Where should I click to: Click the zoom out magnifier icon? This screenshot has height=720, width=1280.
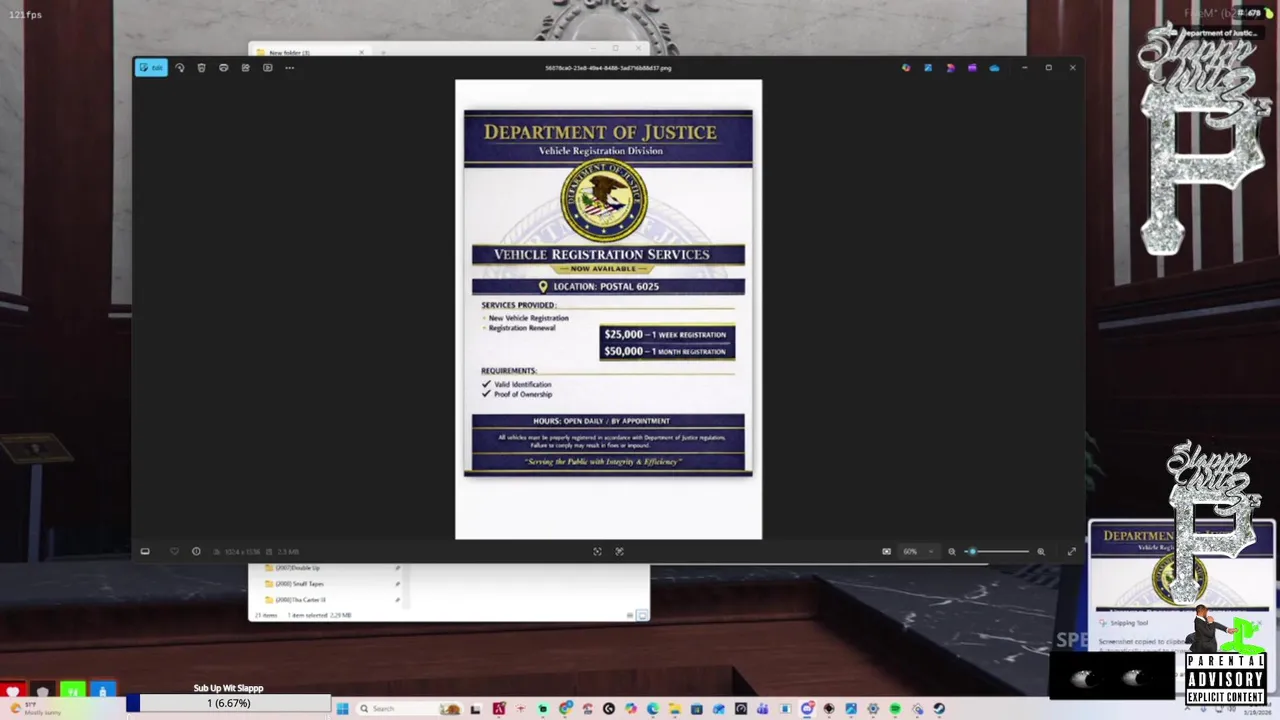click(952, 551)
